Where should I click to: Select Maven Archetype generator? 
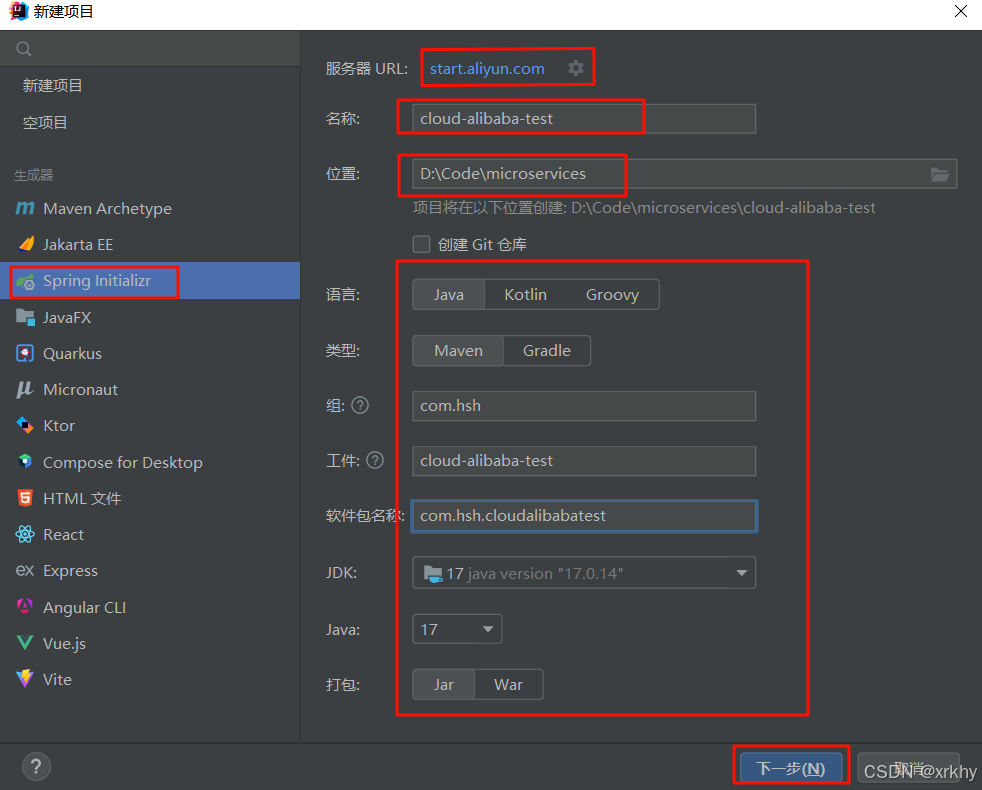pos(150,208)
